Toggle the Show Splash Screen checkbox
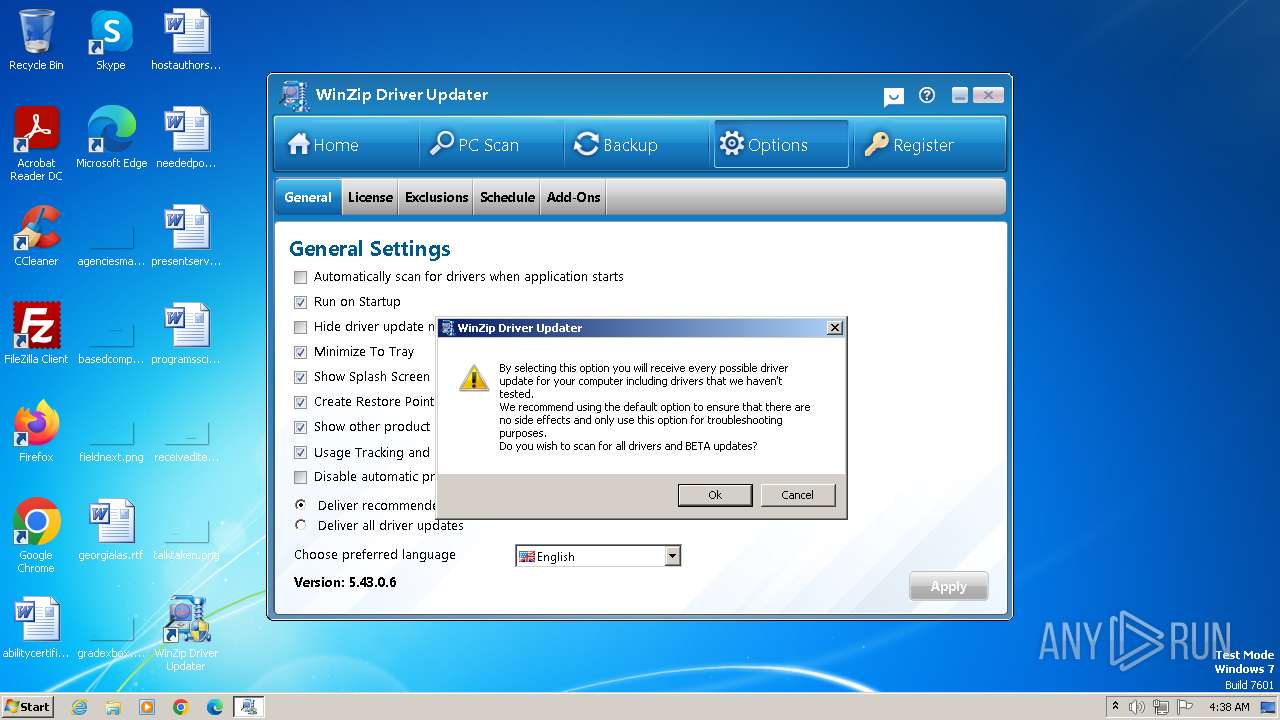 [x=300, y=377]
